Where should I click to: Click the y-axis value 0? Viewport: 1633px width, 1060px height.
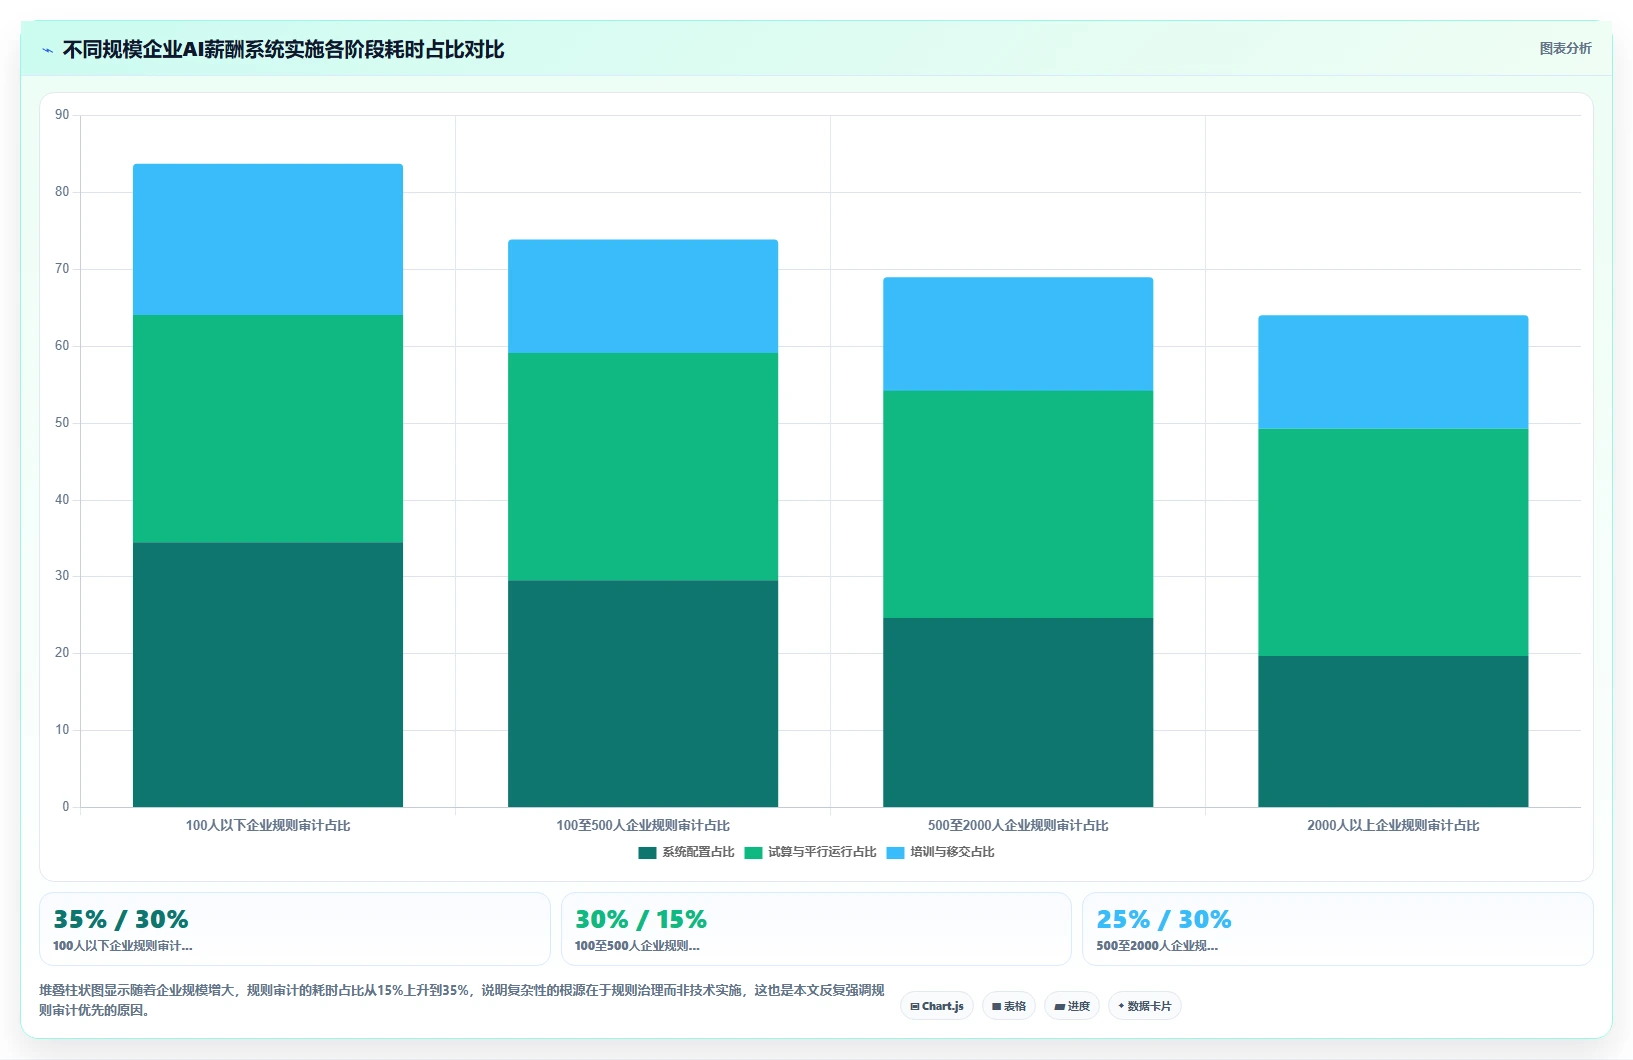[66, 807]
